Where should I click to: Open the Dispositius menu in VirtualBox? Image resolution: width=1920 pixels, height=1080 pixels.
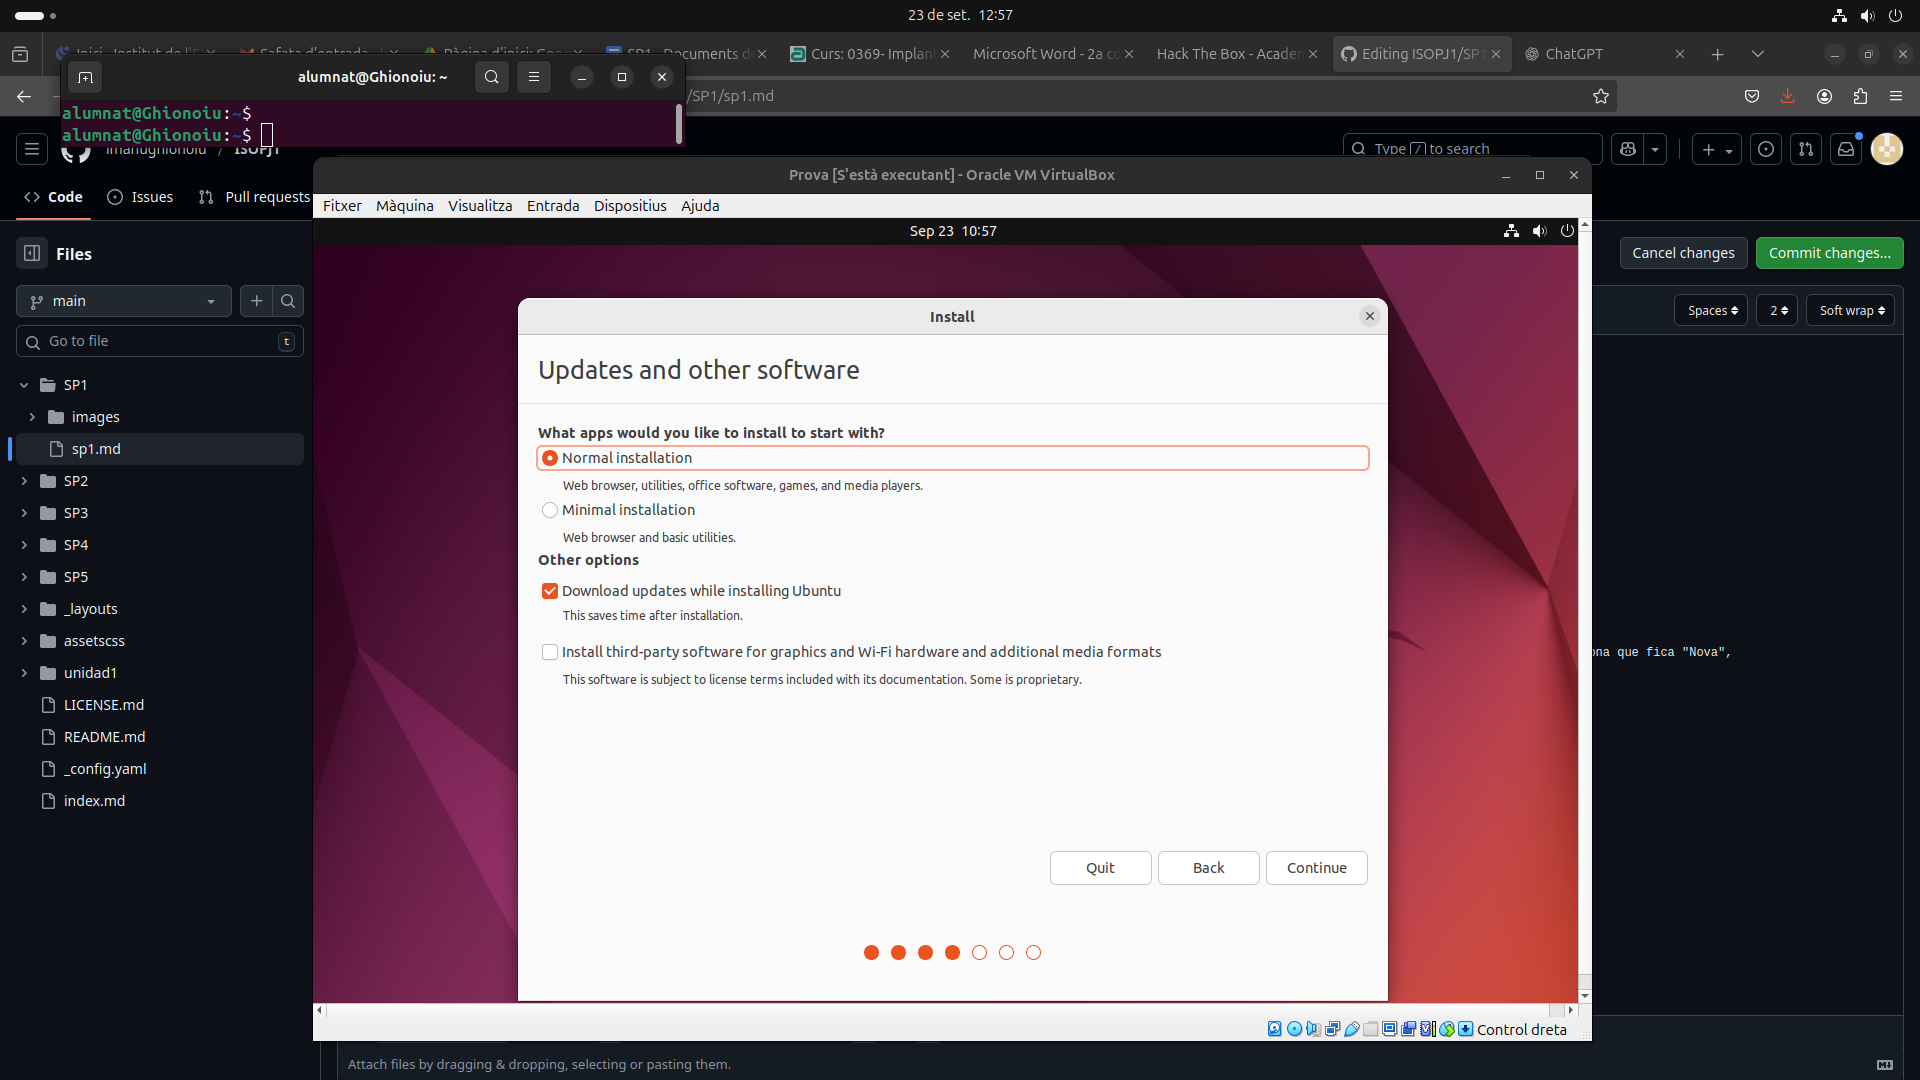[630, 206]
